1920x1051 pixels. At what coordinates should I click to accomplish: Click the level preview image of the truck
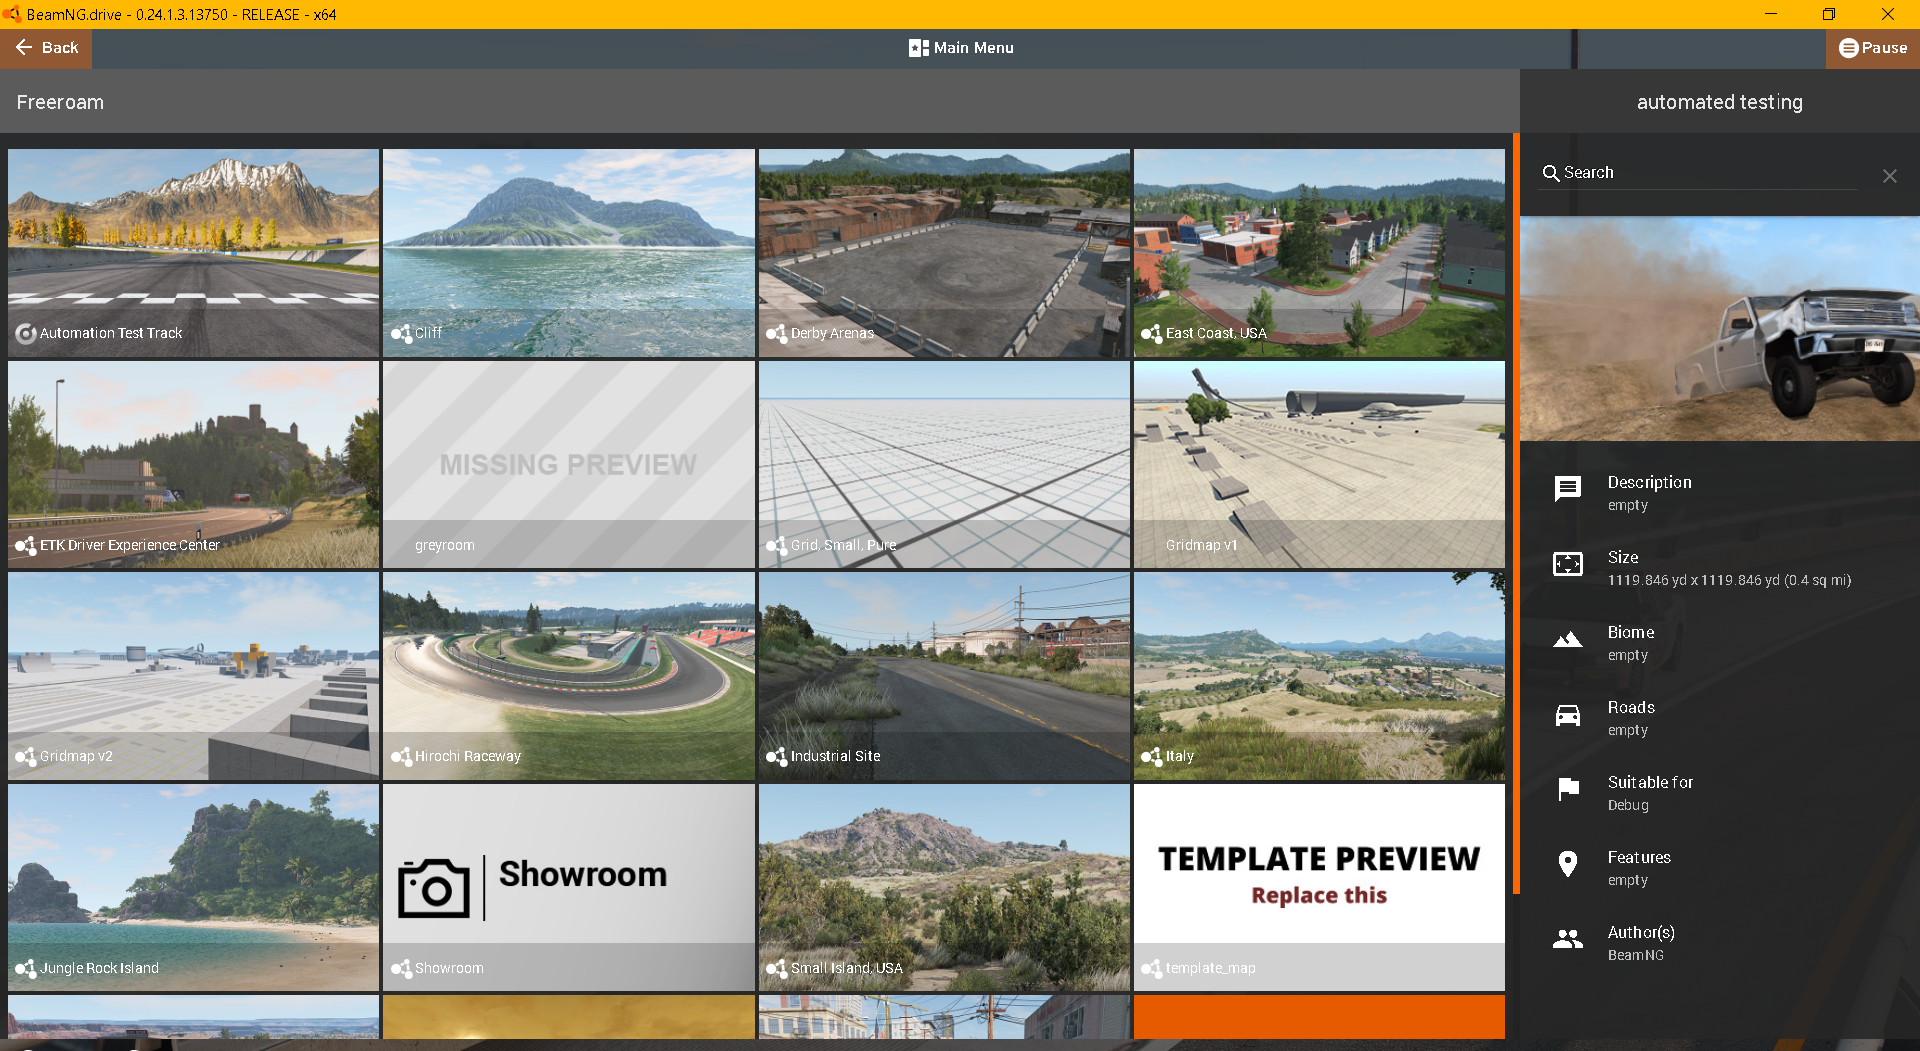click(1719, 329)
